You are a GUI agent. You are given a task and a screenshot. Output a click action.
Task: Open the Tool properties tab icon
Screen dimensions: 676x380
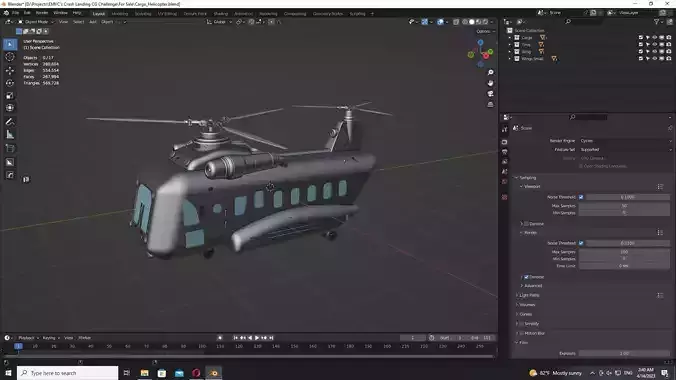pos(504,129)
